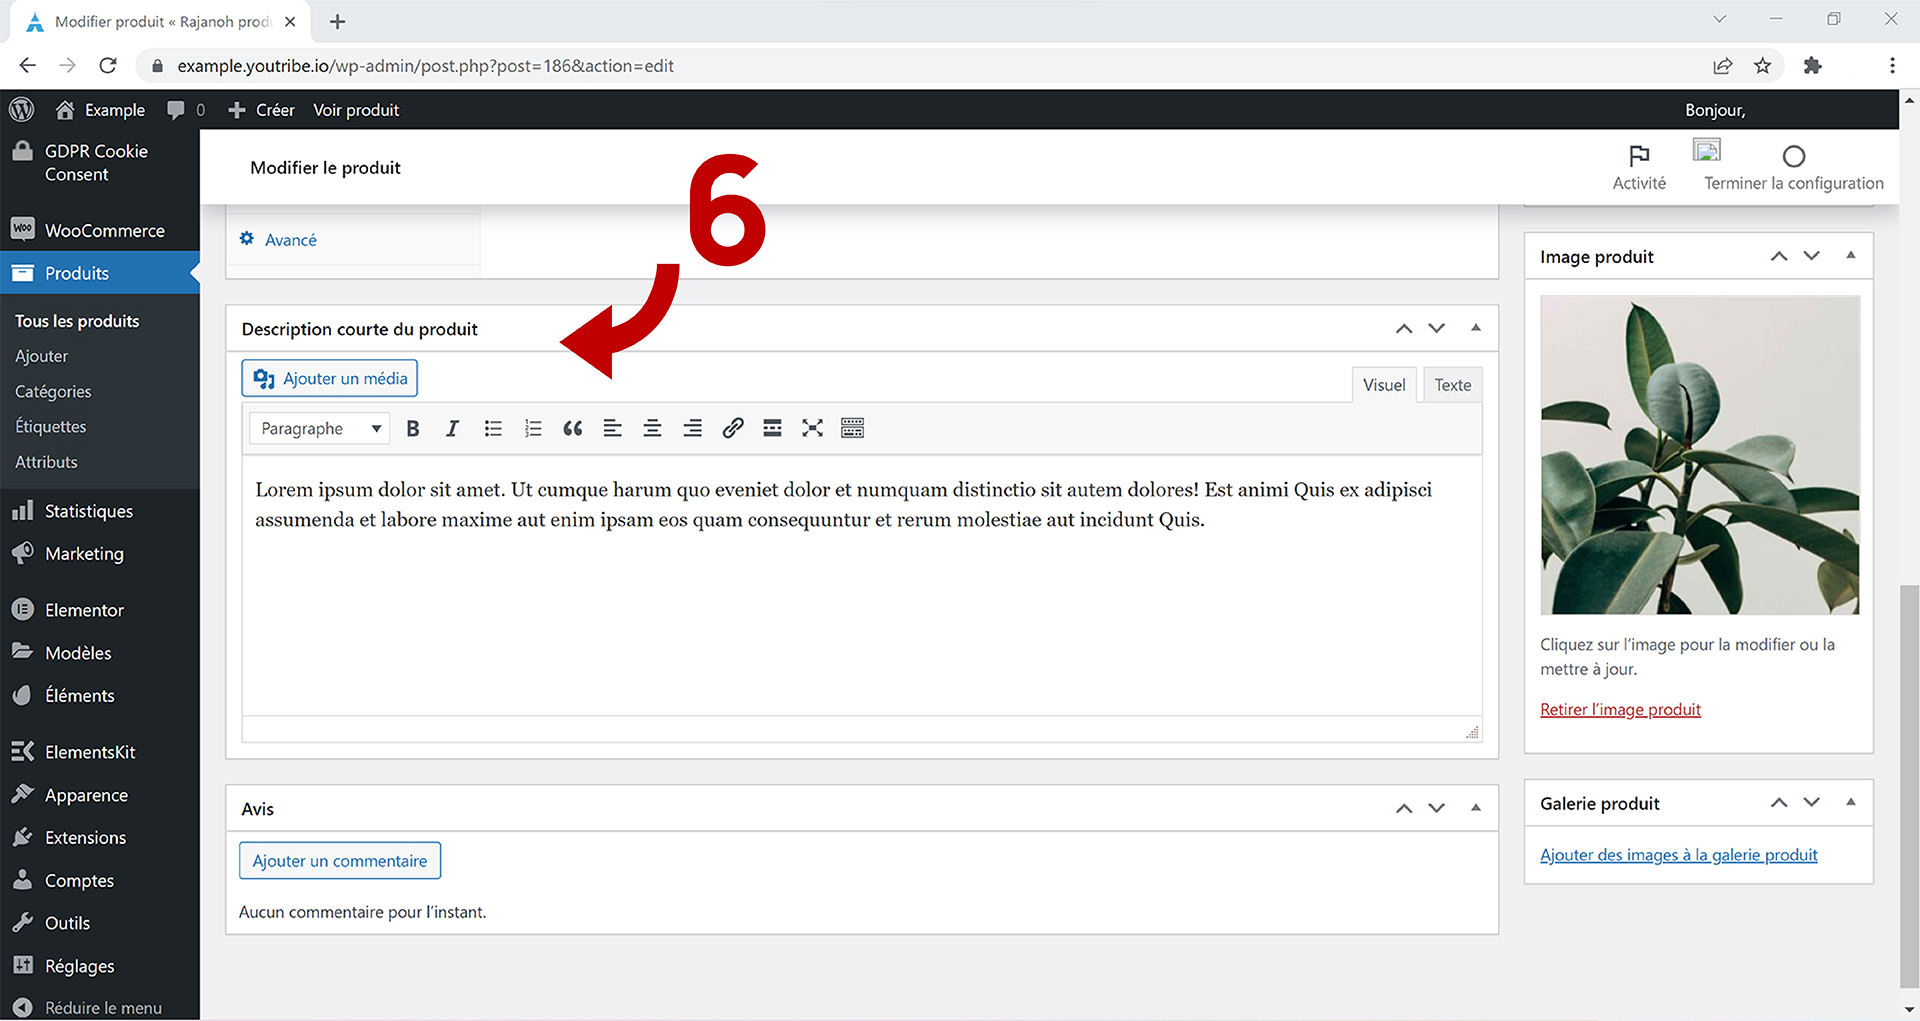The image size is (1920, 1021).
Task: Toggle fullscreen editing mode
Action: (x=811, y=428)
